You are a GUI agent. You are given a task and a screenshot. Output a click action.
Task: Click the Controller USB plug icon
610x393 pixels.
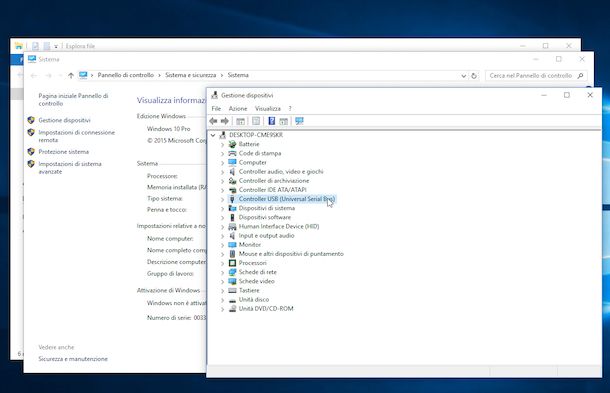(x=232, y=199)
